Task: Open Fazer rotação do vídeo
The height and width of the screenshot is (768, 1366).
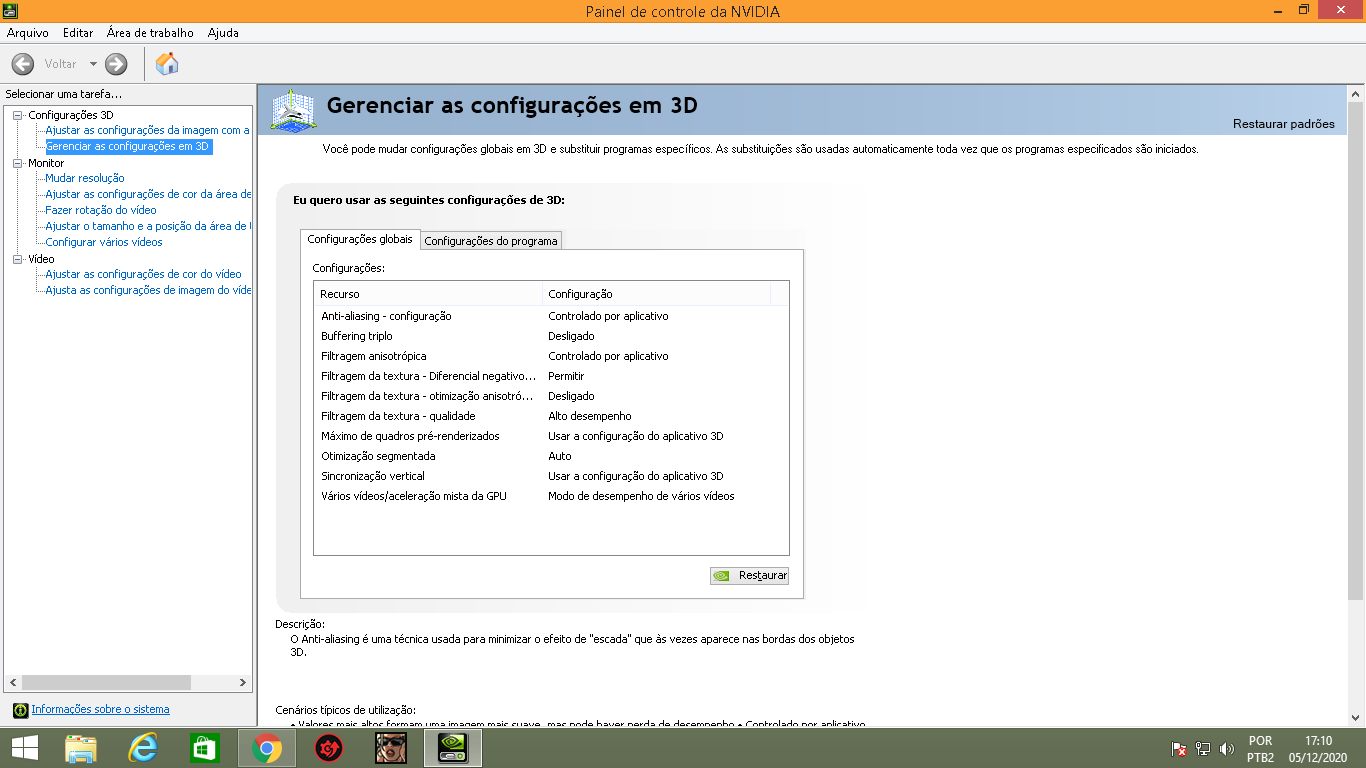Action: point(101,210)
